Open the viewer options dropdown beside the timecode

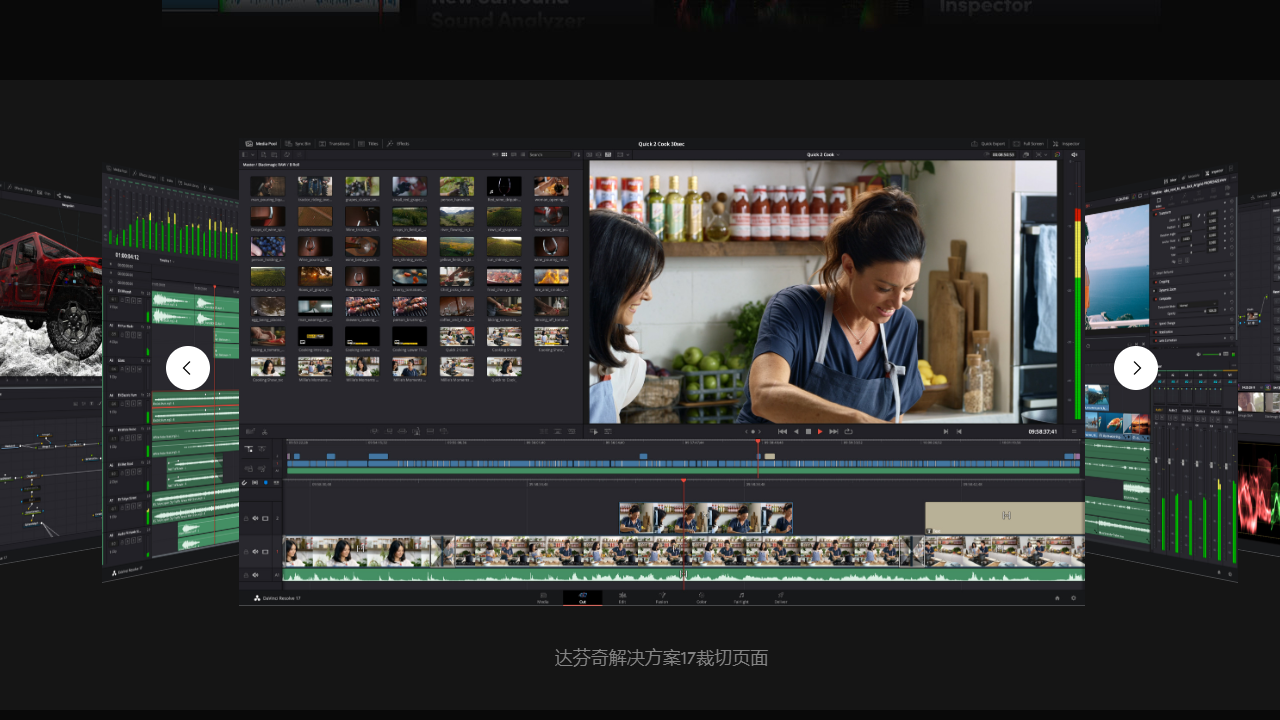tap(1045, 154)
